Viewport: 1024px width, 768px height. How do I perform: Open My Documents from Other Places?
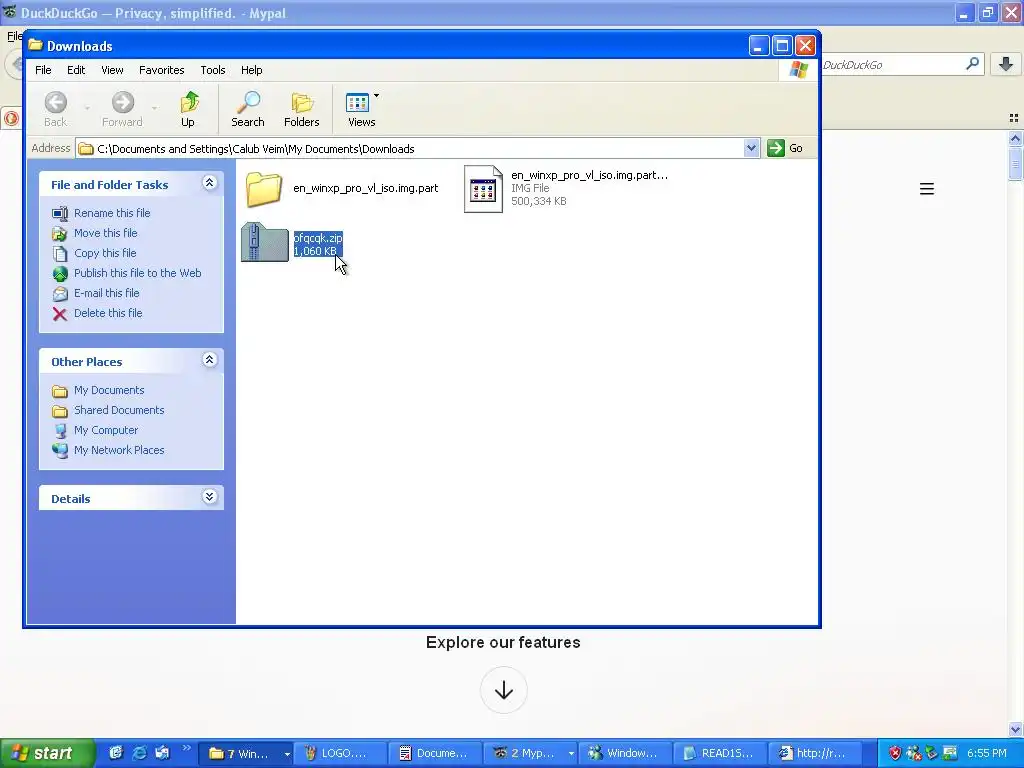click(x=109, y=390)
